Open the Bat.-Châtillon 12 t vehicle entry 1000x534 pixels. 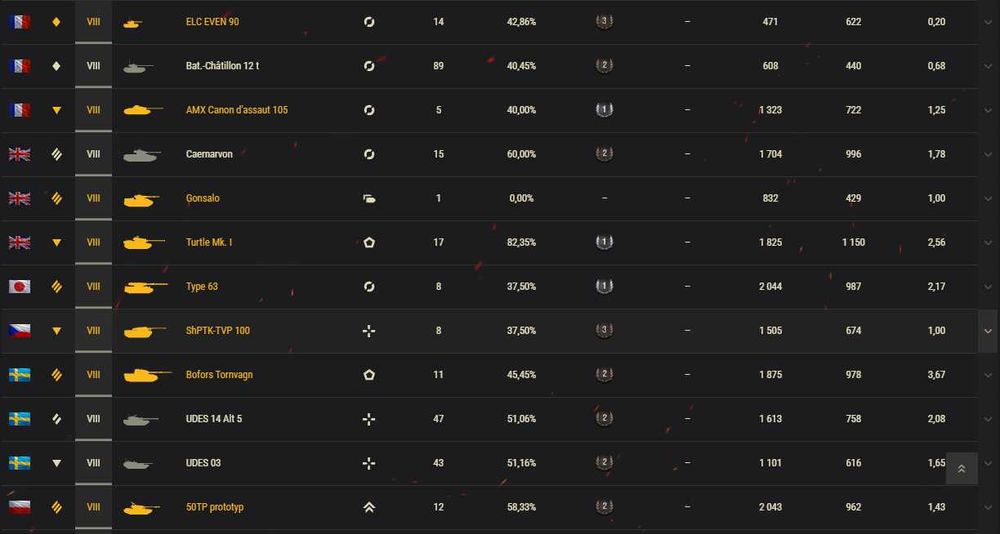click(x=222, y=66)
